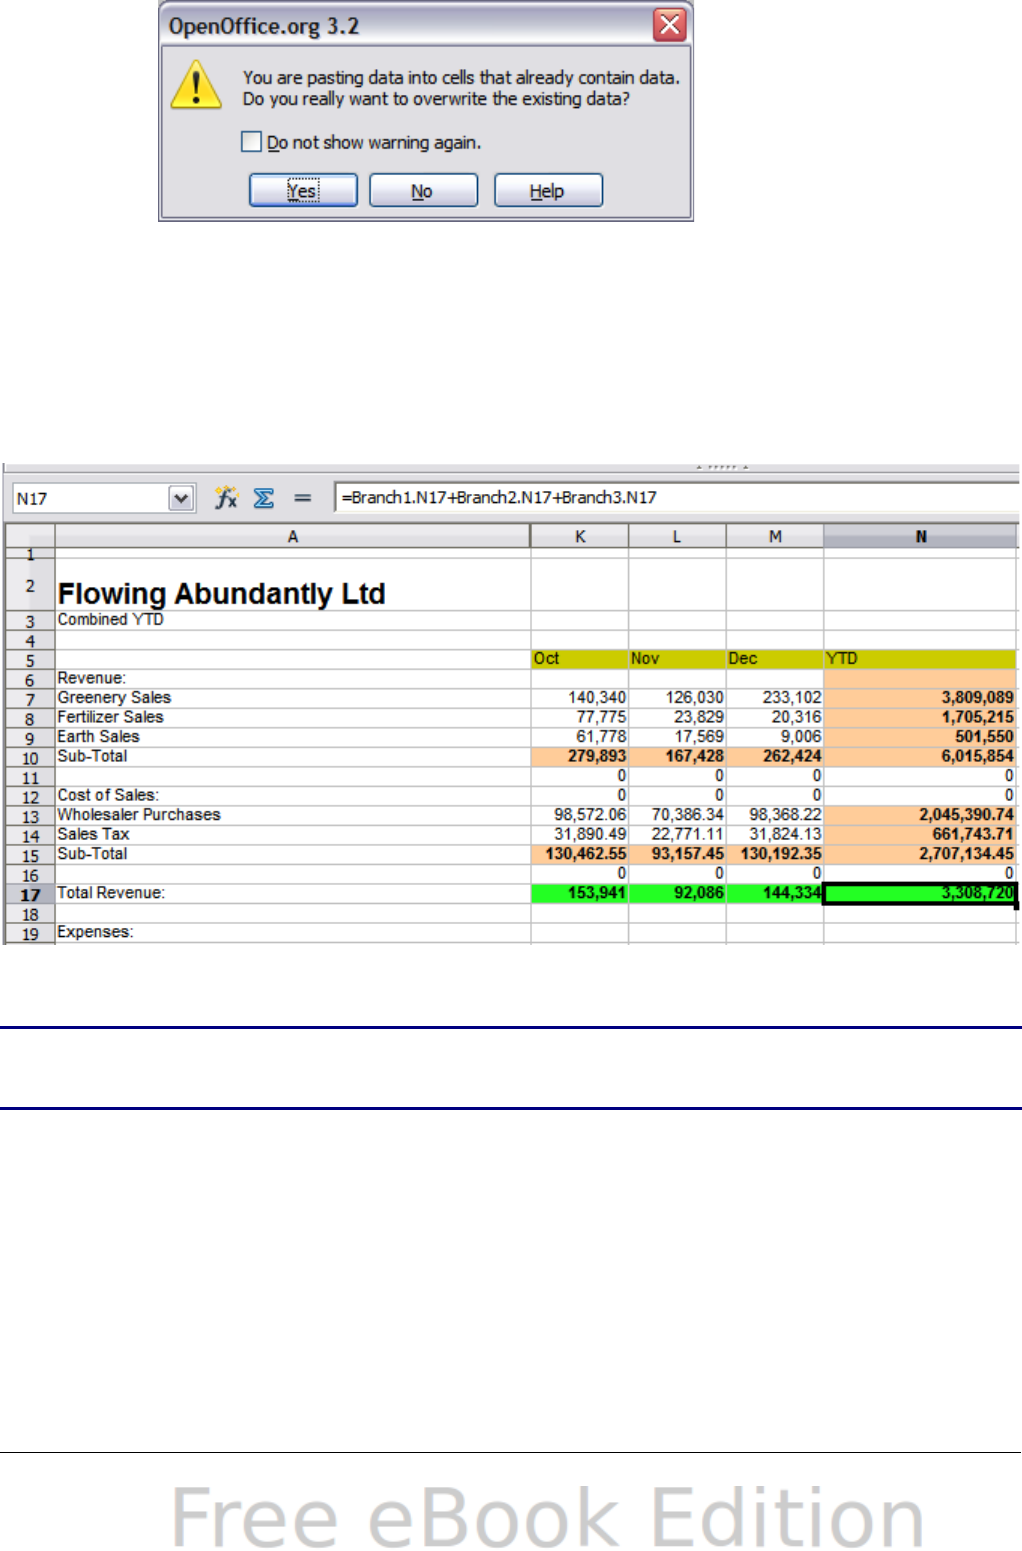Select row 10 header
The image size is (1022, 1551).
pos(30,759)
